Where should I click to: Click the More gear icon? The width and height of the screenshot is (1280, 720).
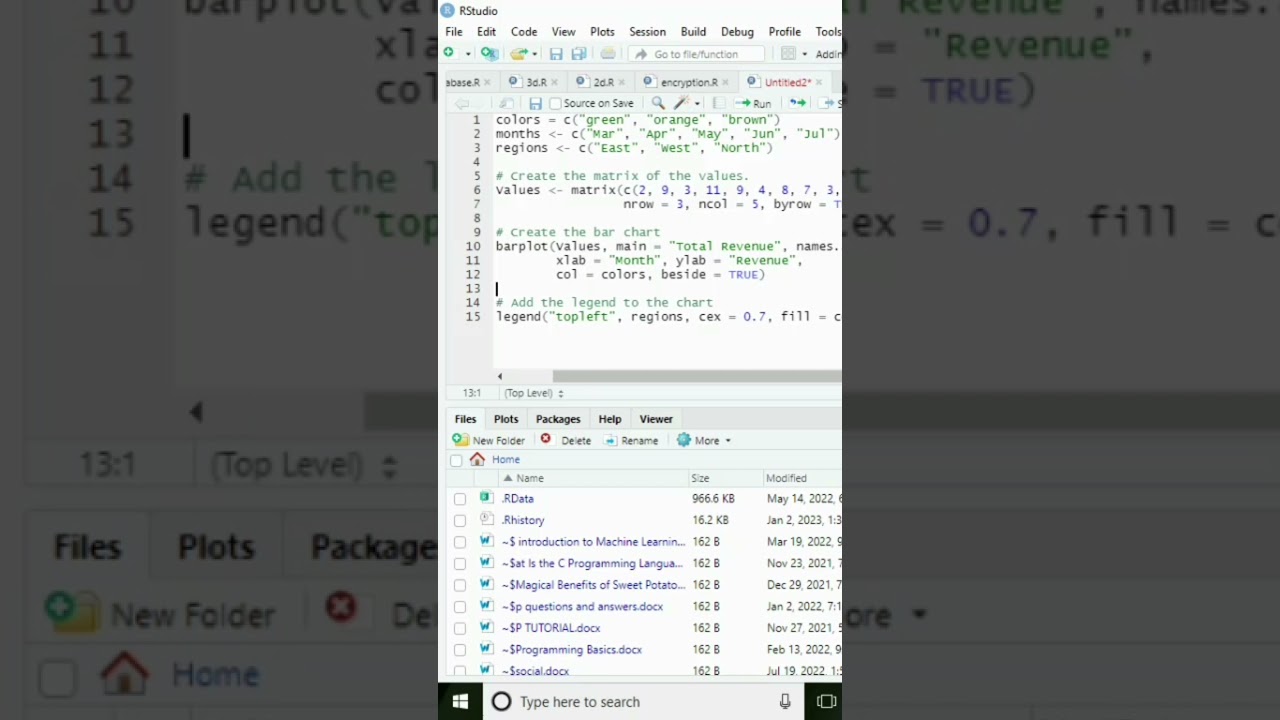pyautogui.click(x=684, y=440)
